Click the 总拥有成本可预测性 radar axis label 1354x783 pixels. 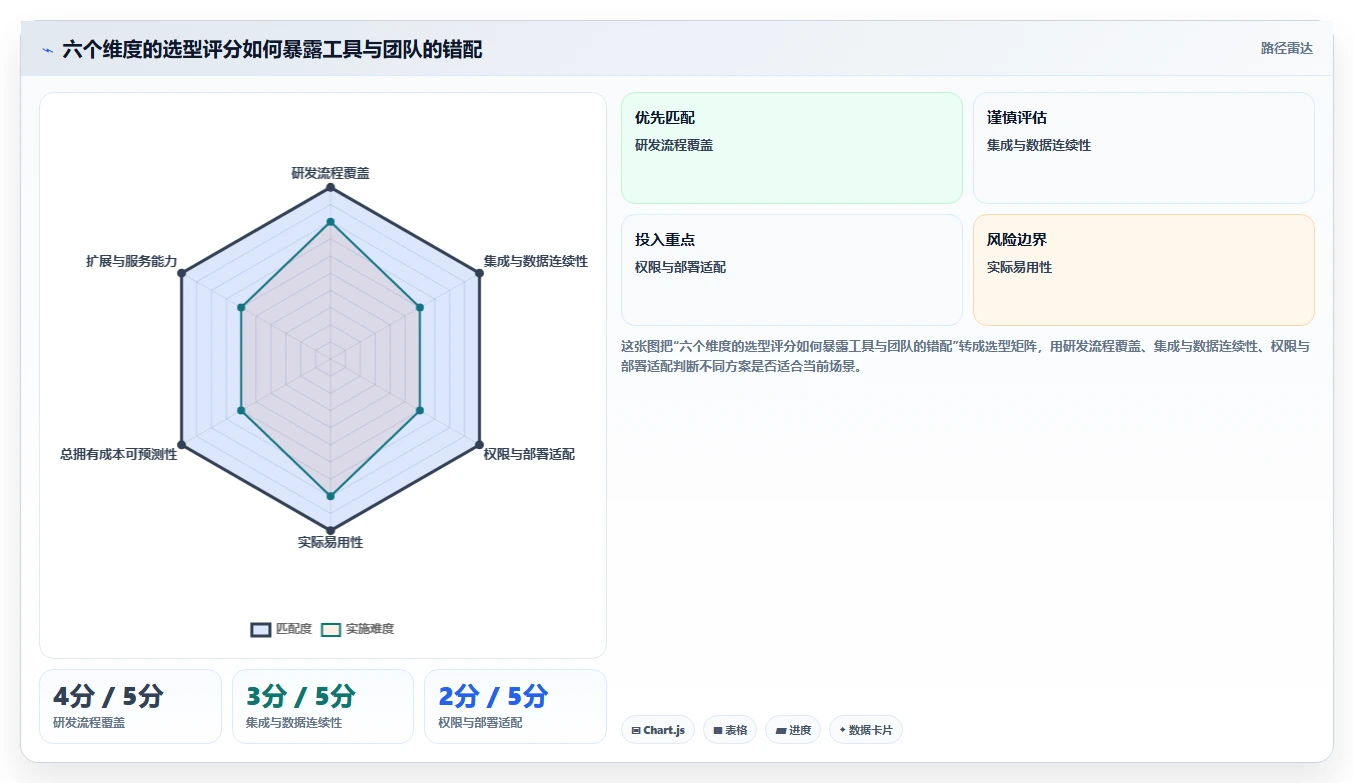click(118, 454)
